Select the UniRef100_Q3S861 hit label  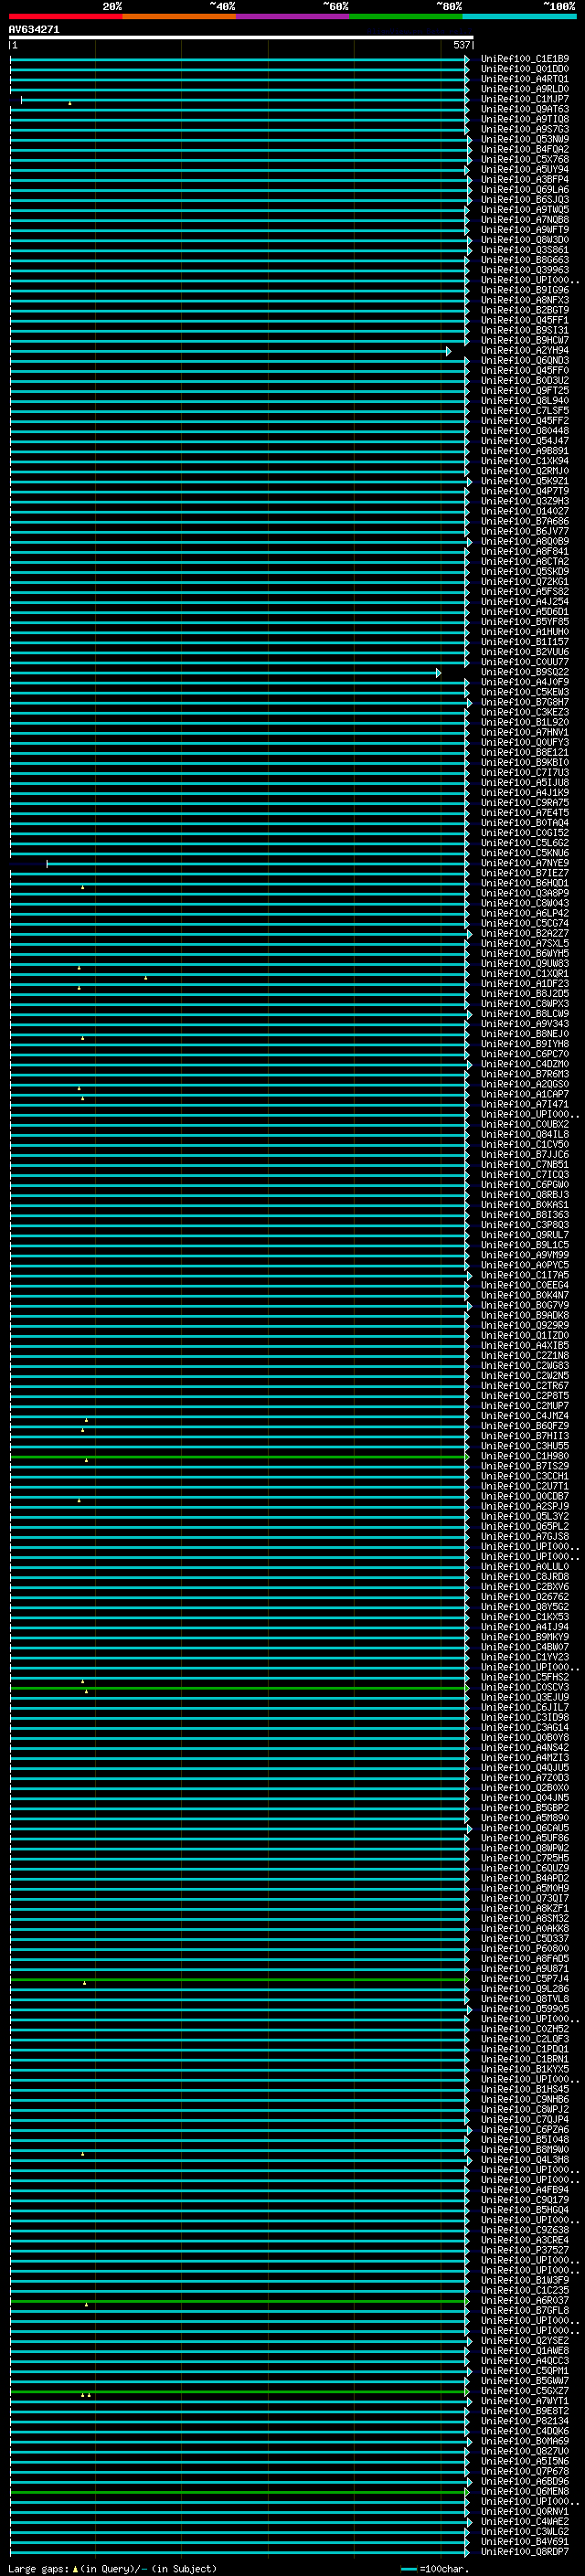point(524,250)
